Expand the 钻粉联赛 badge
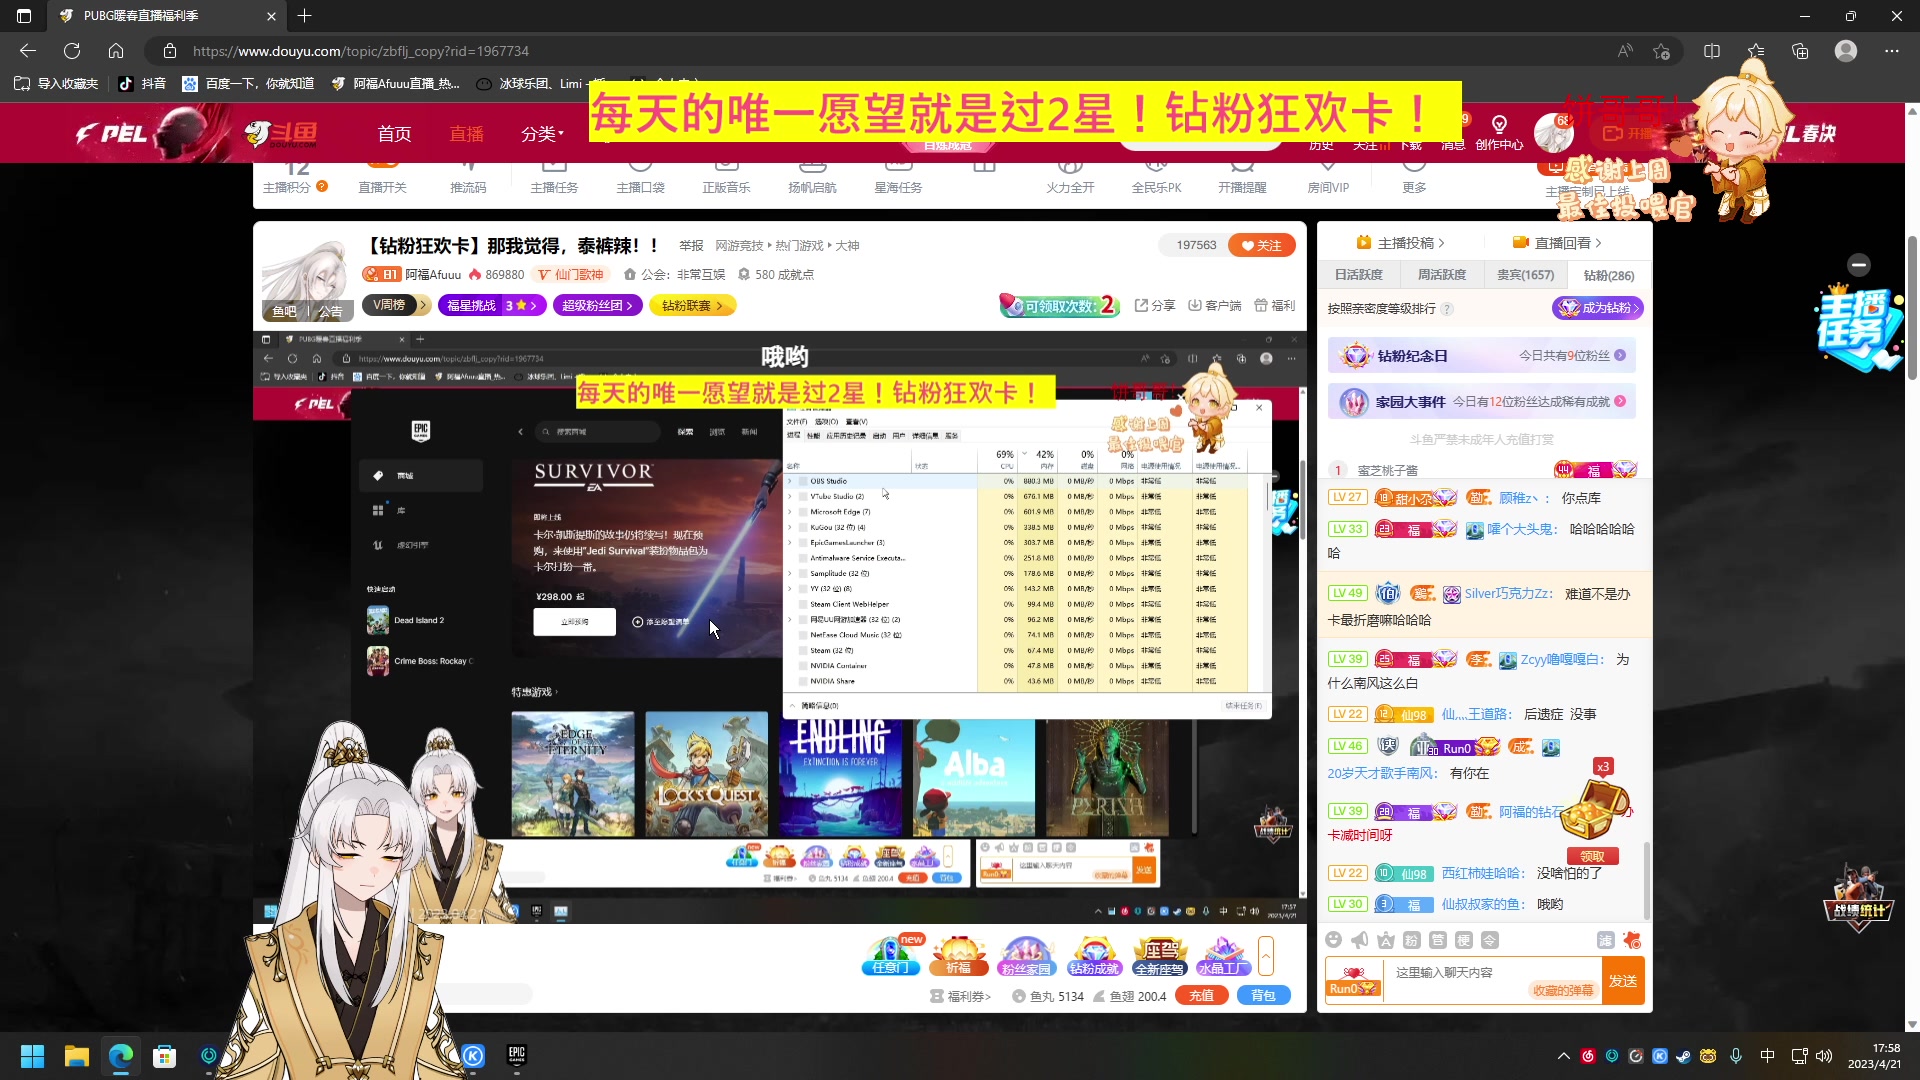Image resolution: width=1920 pixels, height=1080 pixels. pos(692,305)
